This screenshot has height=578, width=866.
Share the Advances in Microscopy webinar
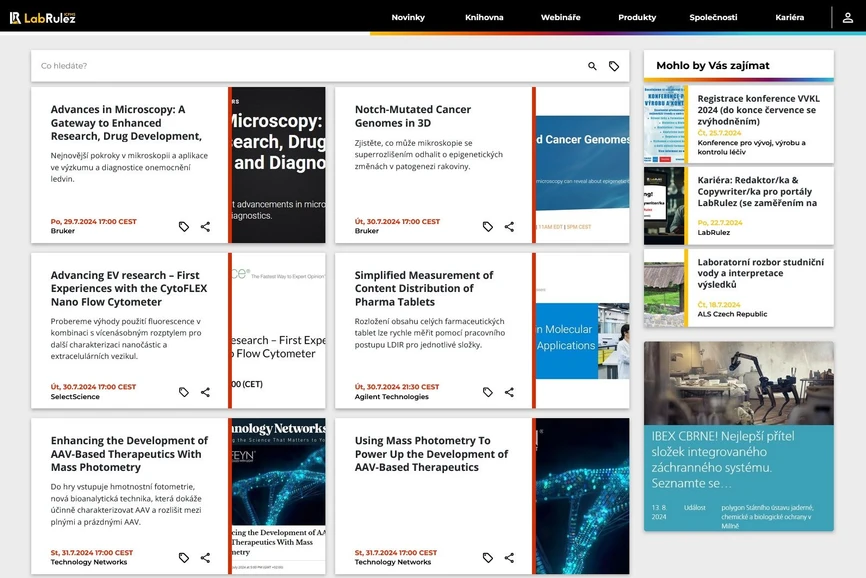click(205, 226)
